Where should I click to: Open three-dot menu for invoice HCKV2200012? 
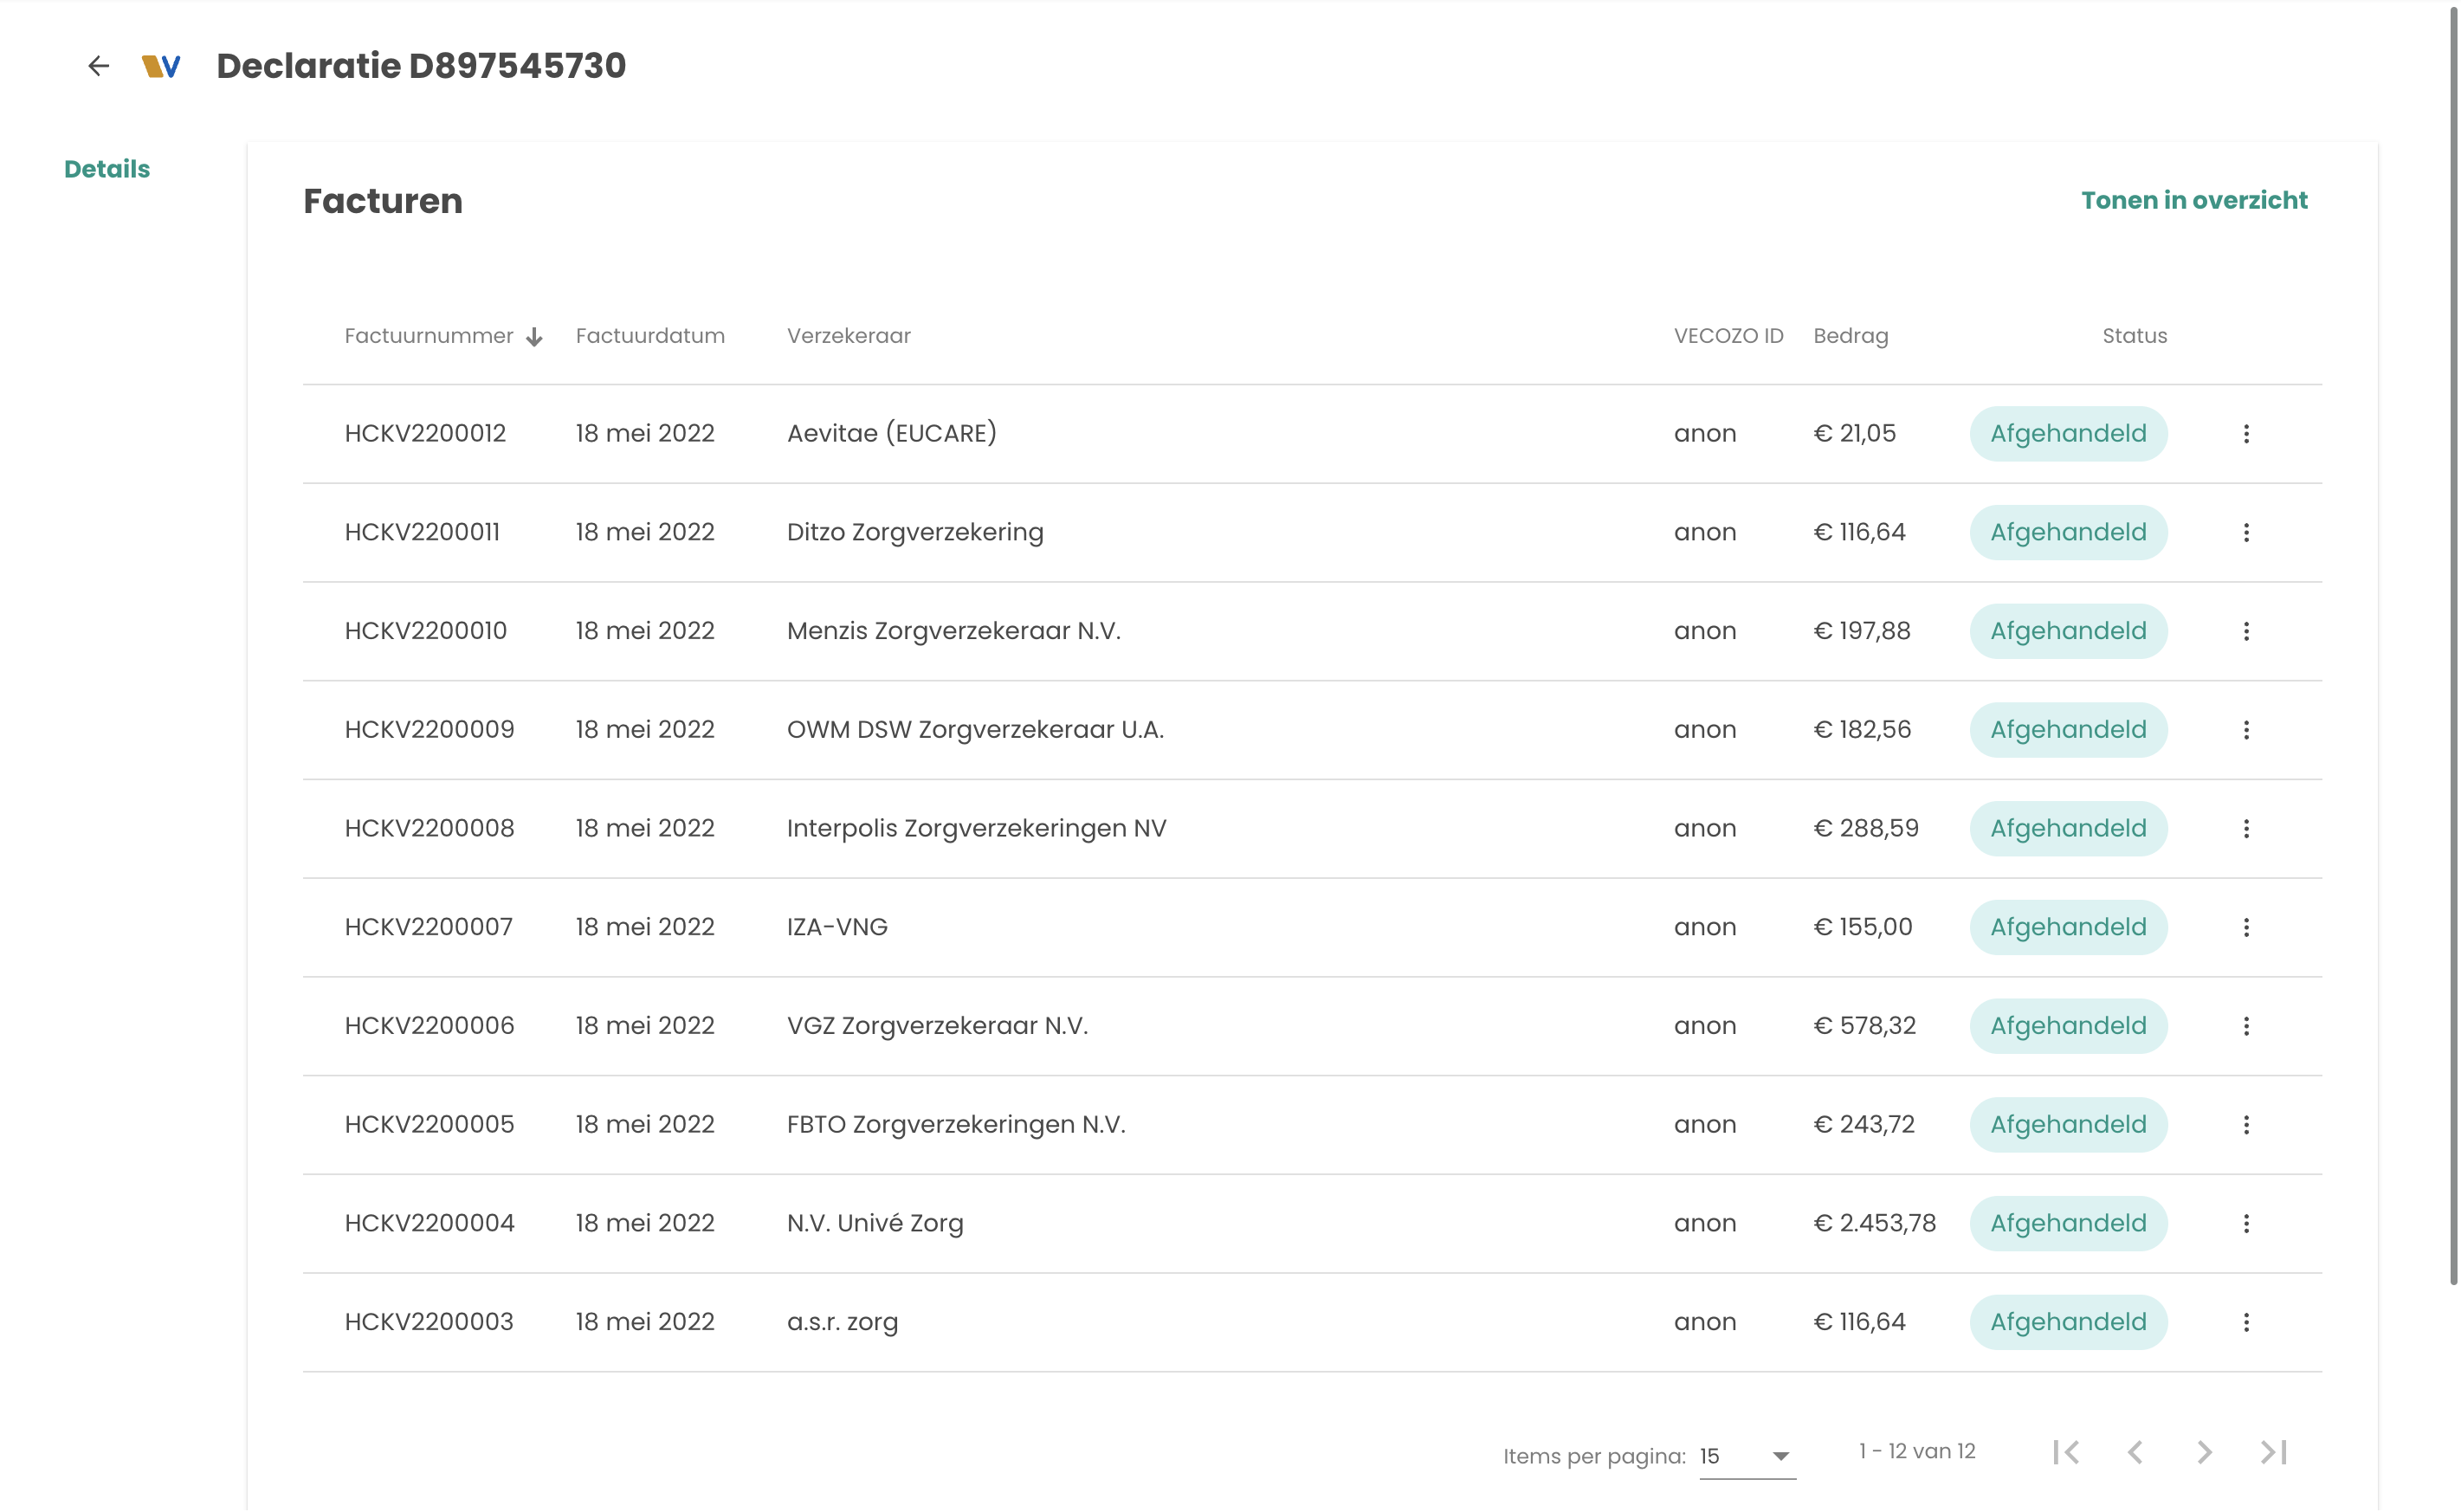(2245, 433)
